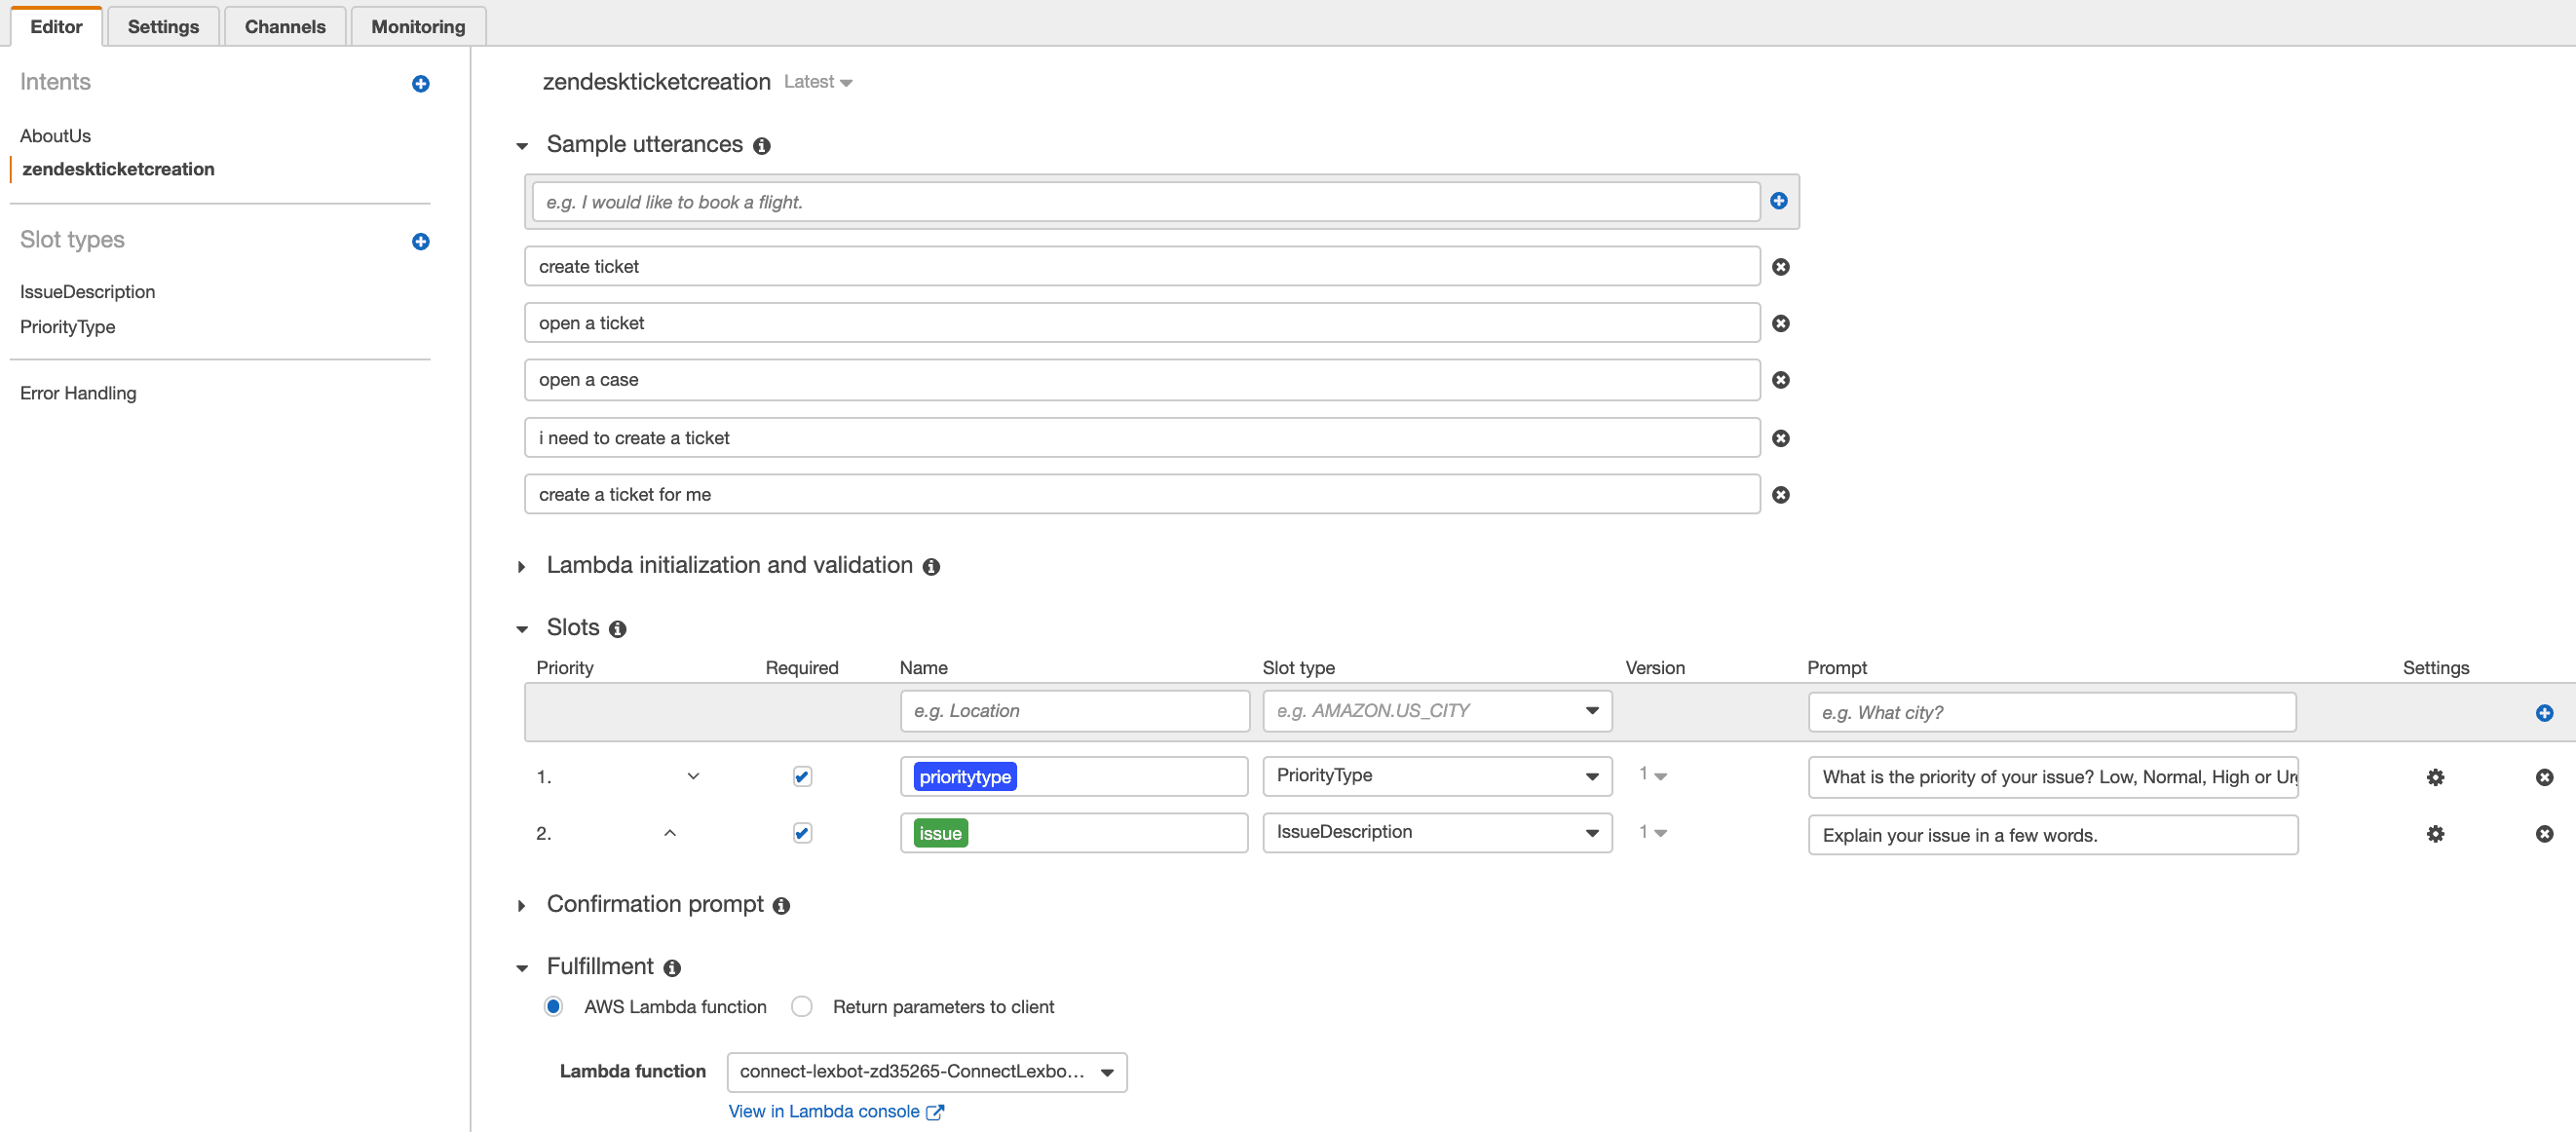Delete the 'open a case' utterance
Viewport: 2576px width, 1132px height.
tap(1780, 380)
